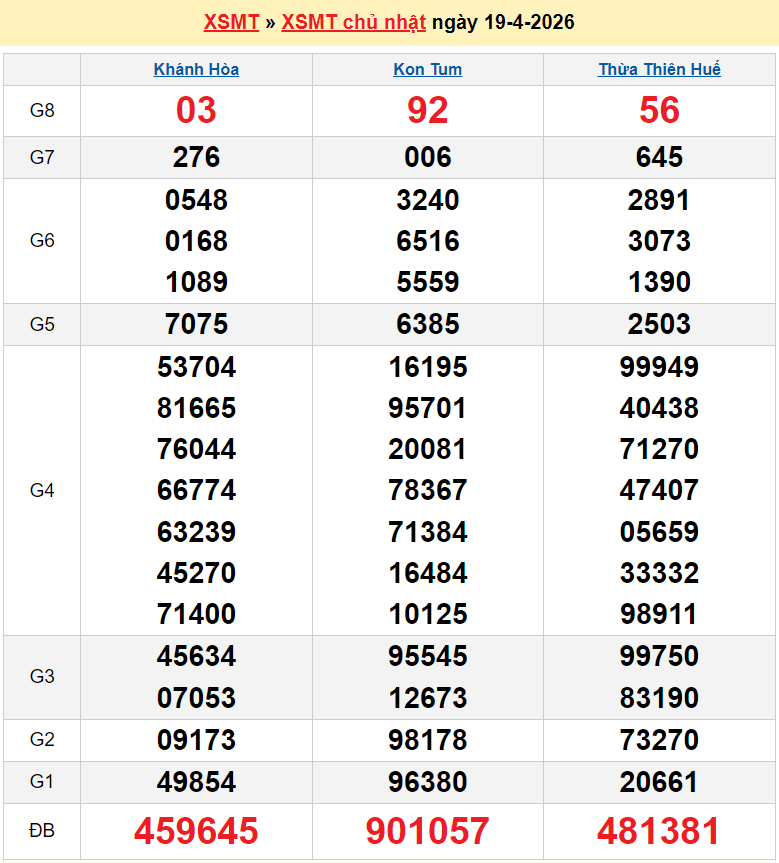Click the G4 row label
Viewport: 779px width, 863px height.
42,490
